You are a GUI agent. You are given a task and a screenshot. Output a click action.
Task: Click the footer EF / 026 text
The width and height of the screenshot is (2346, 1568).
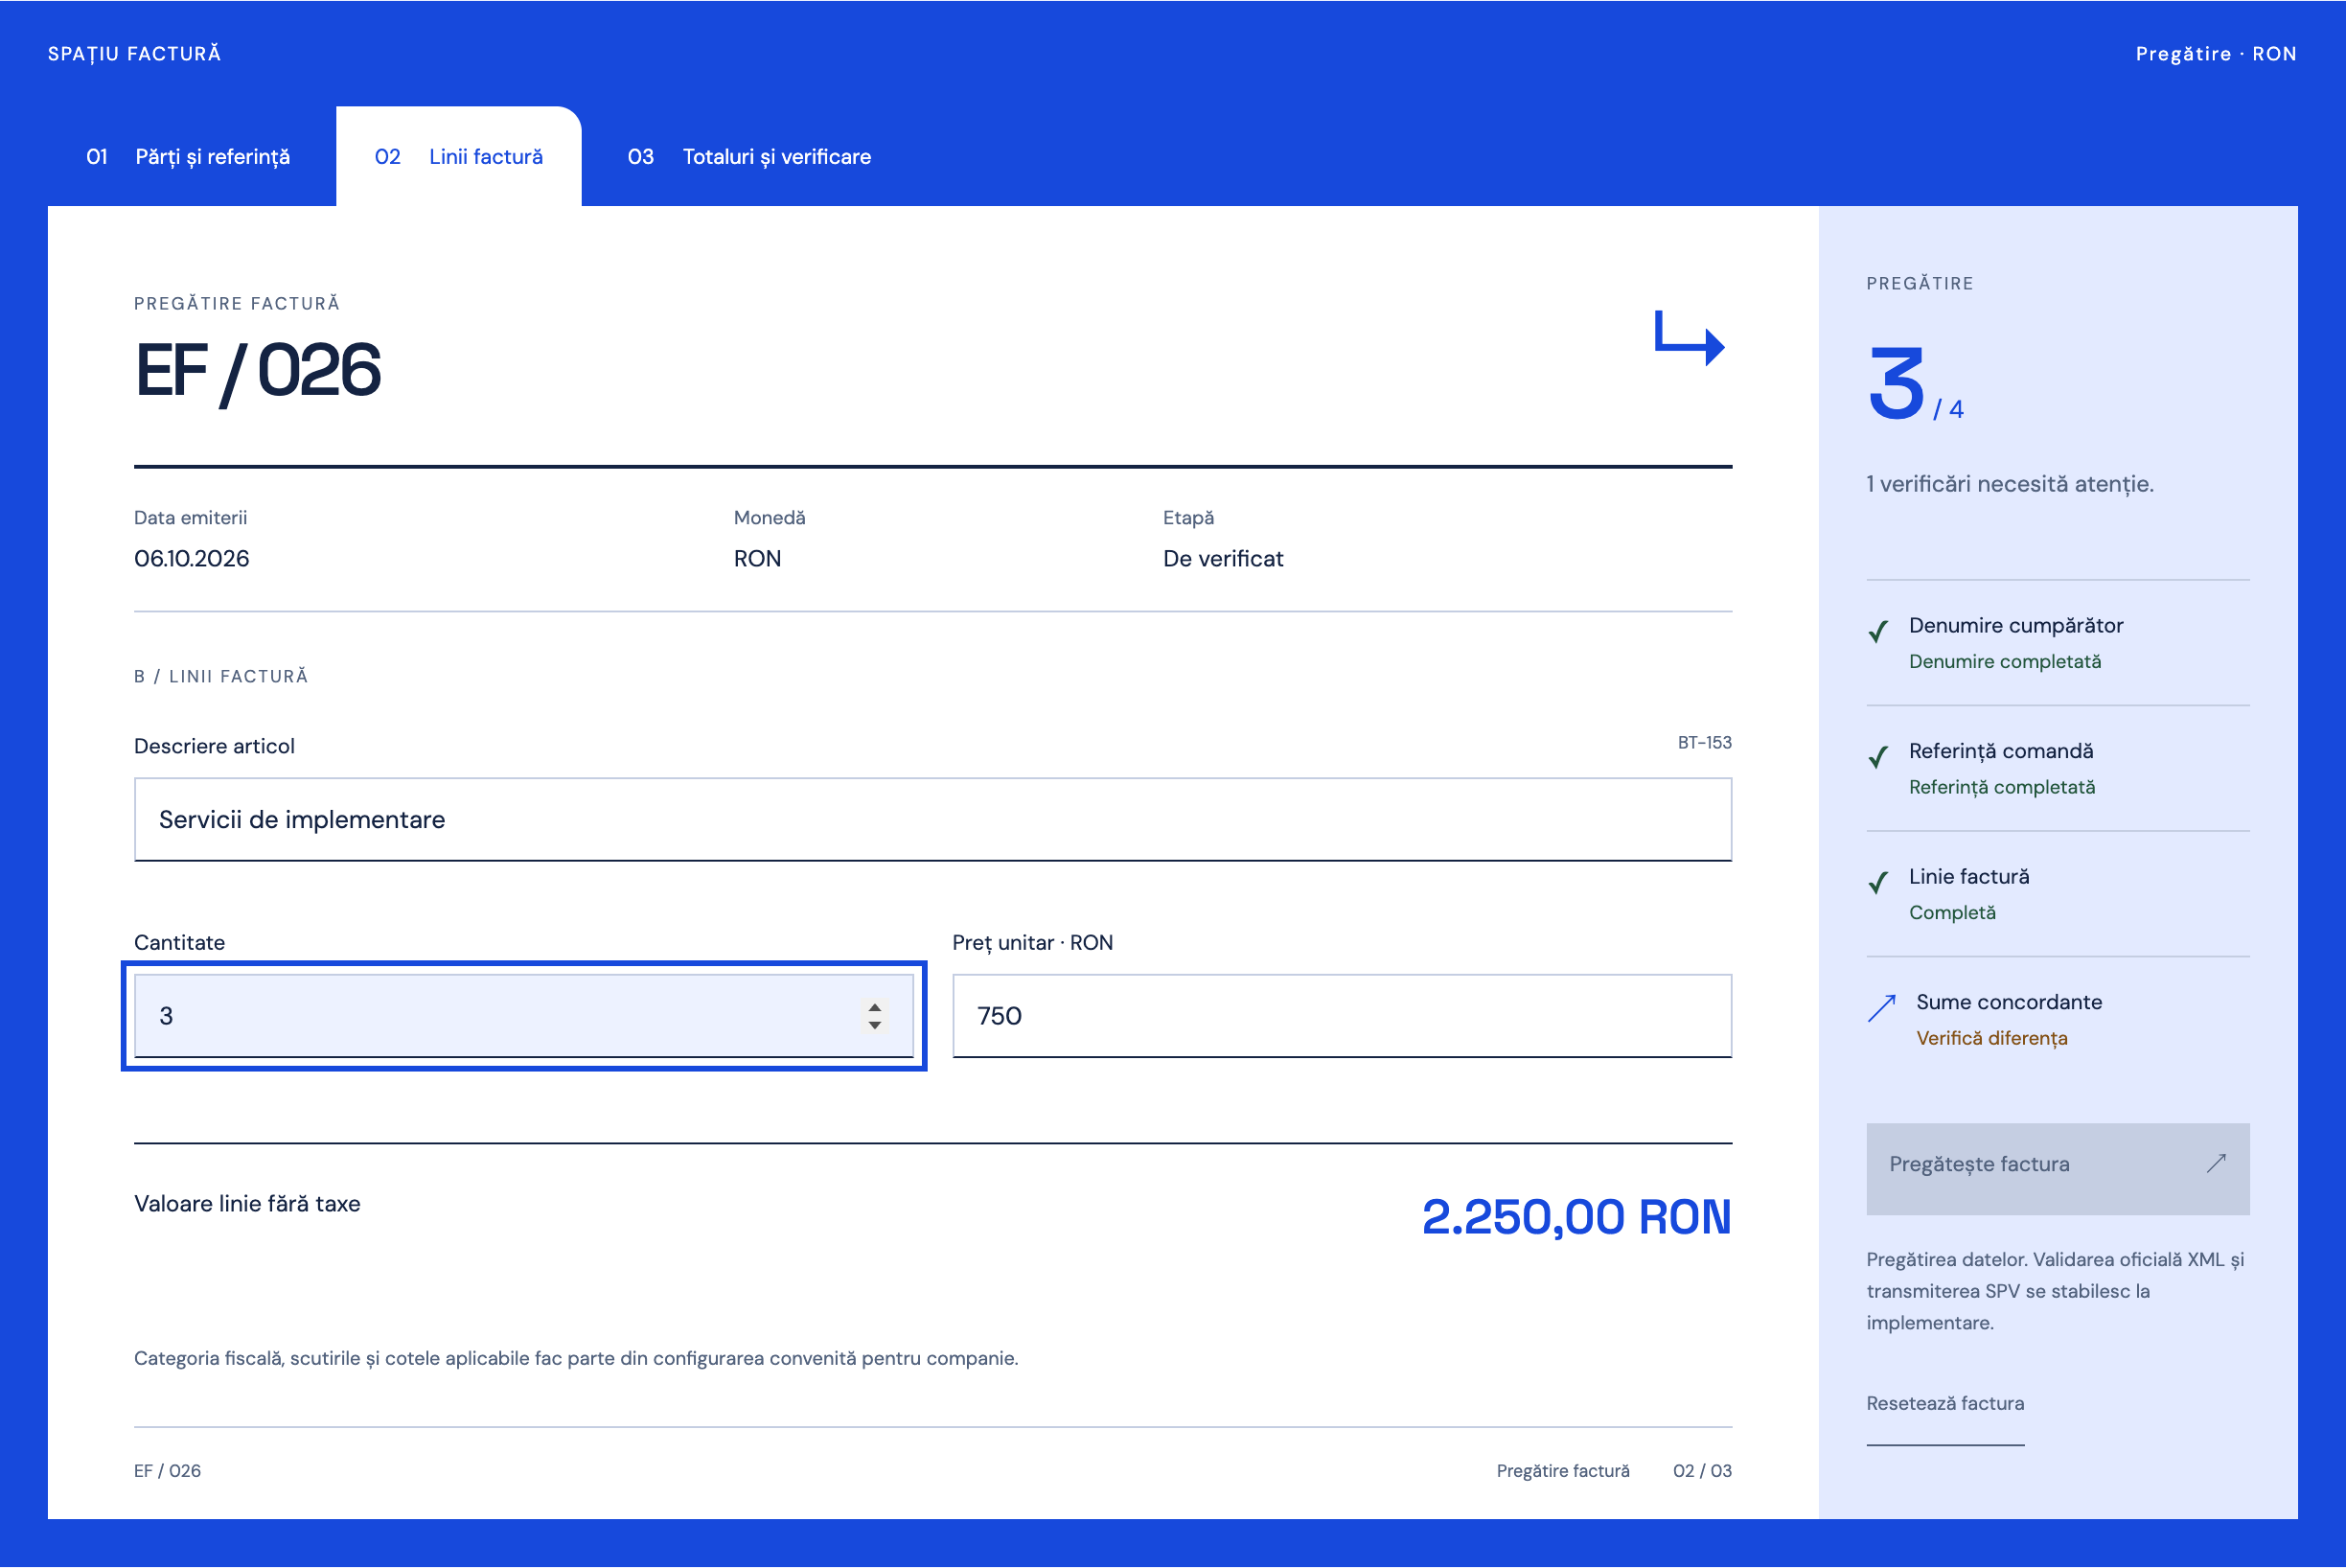pyautogui.click(x=168, y=1471)
